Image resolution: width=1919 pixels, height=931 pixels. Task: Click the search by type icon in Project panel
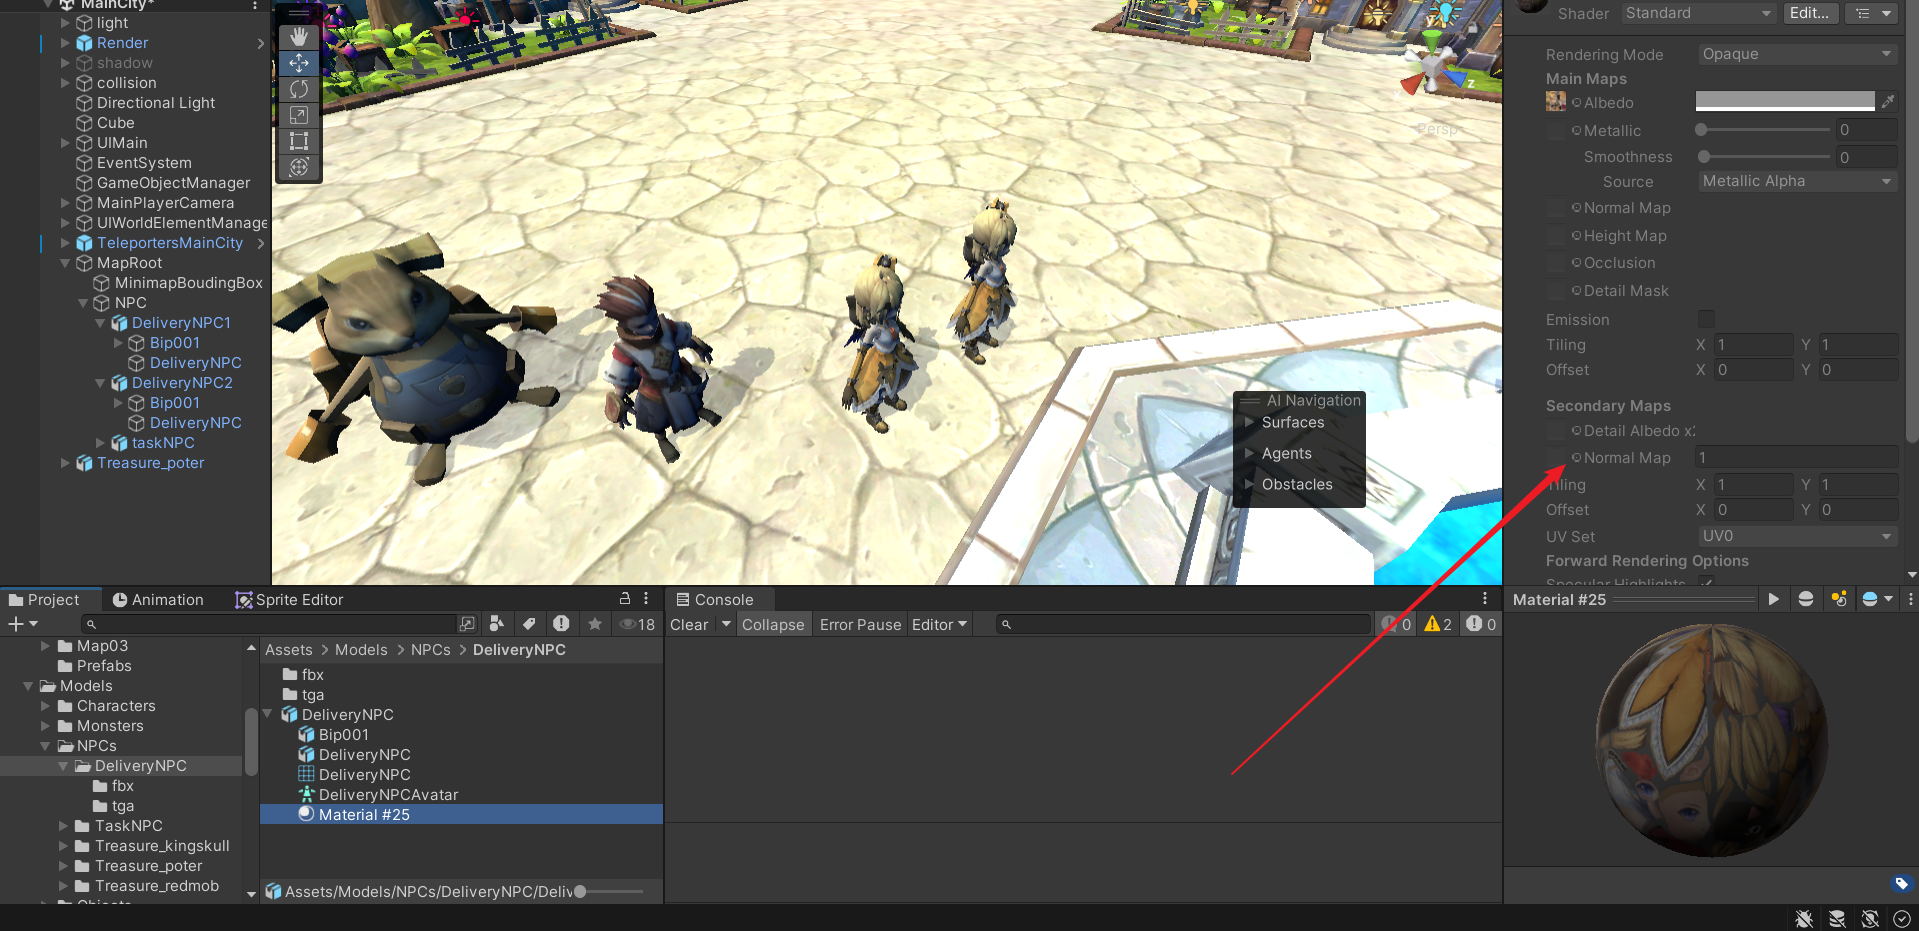coord(496,624)
